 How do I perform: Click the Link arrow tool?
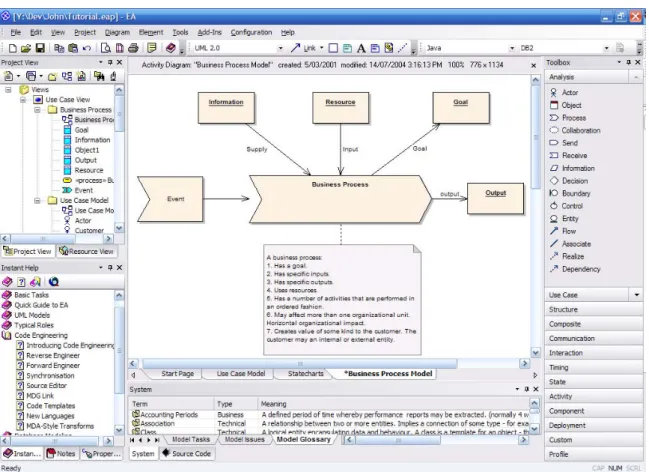pos(296,48)
